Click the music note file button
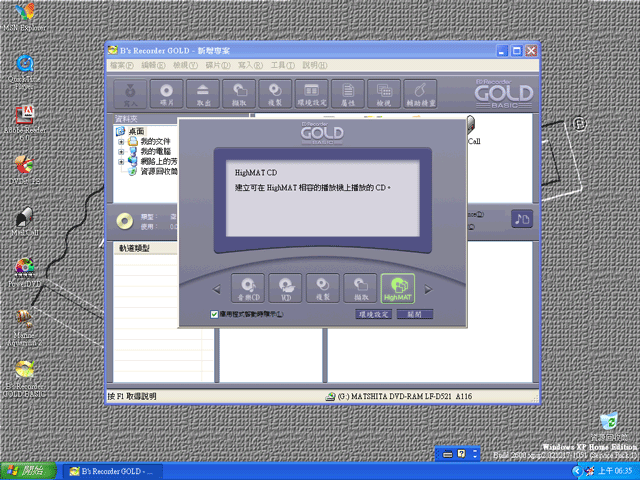The image size is (640, 480). coord(522,219)
